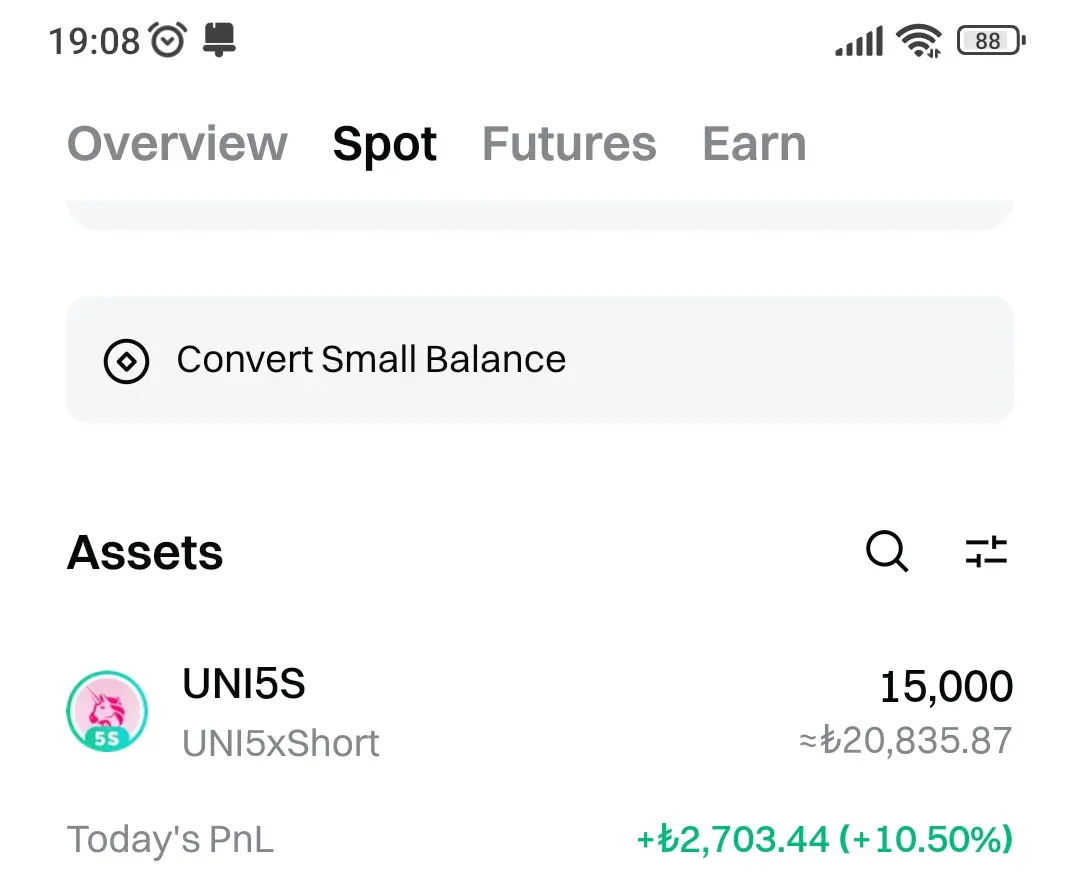Tap the battery level indicator

[990, 41]
